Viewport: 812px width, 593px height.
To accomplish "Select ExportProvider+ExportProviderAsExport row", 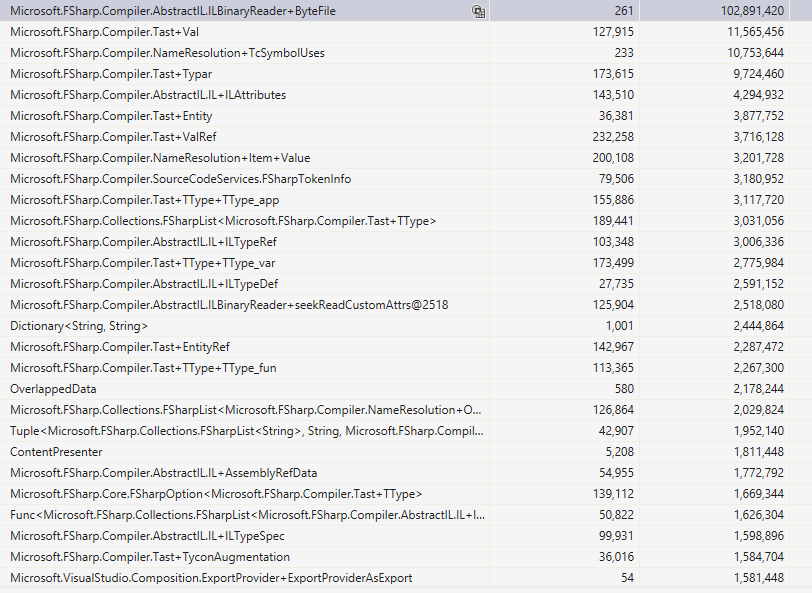I will pyautogui.click(x=406, y=577).
